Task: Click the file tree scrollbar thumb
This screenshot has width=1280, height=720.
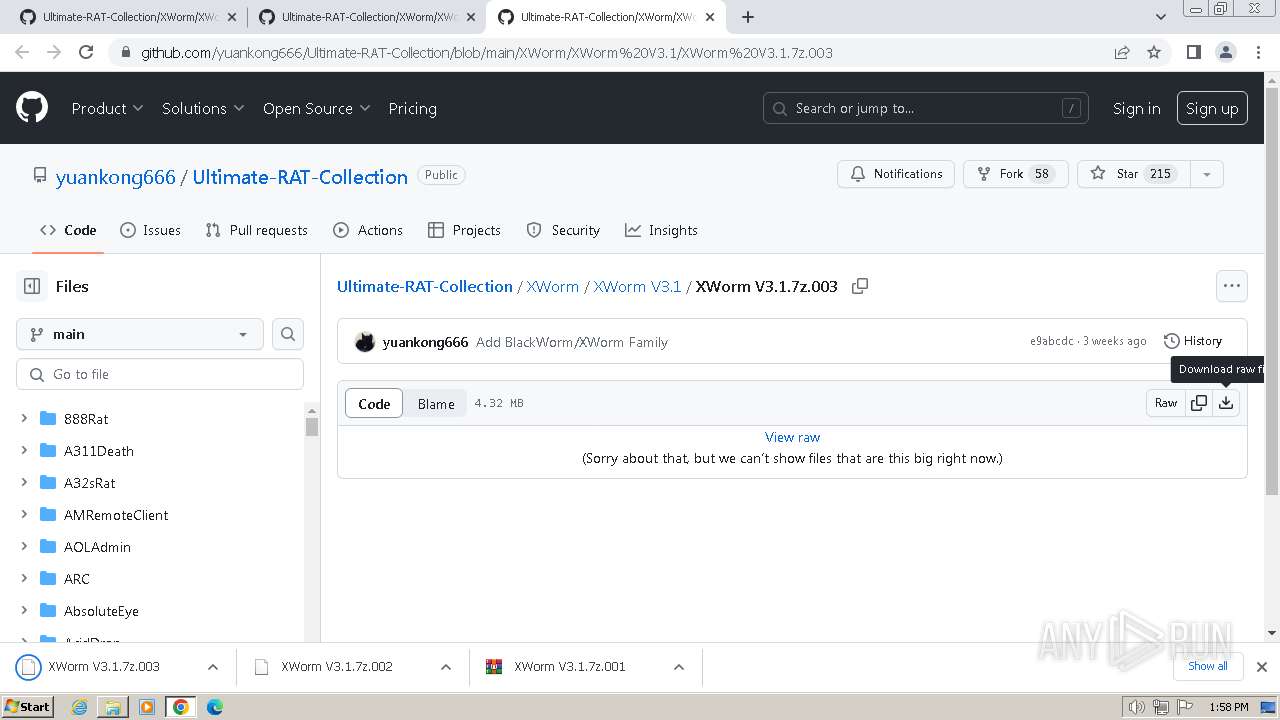Action: point(312,427)
